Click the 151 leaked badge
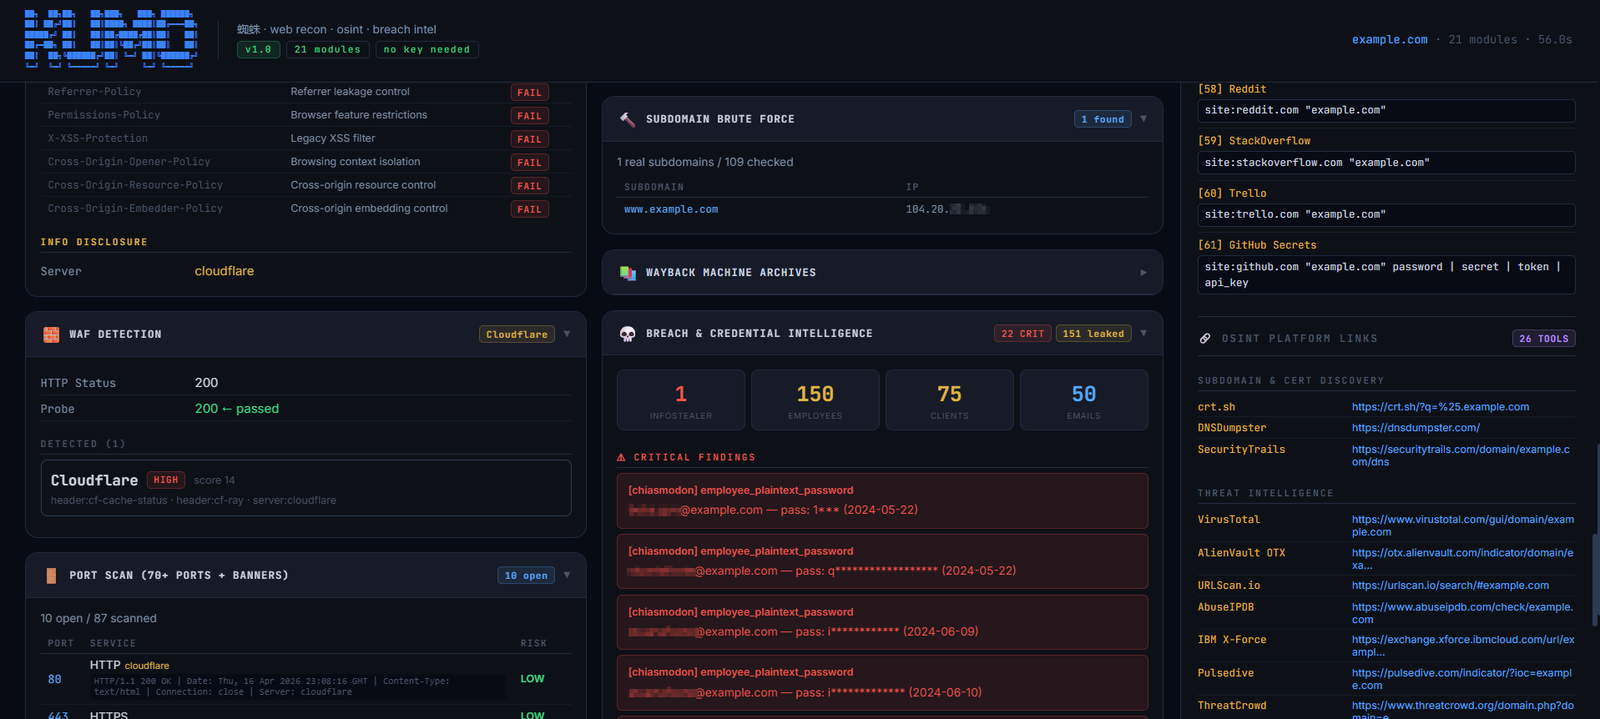 point(1093,334)
